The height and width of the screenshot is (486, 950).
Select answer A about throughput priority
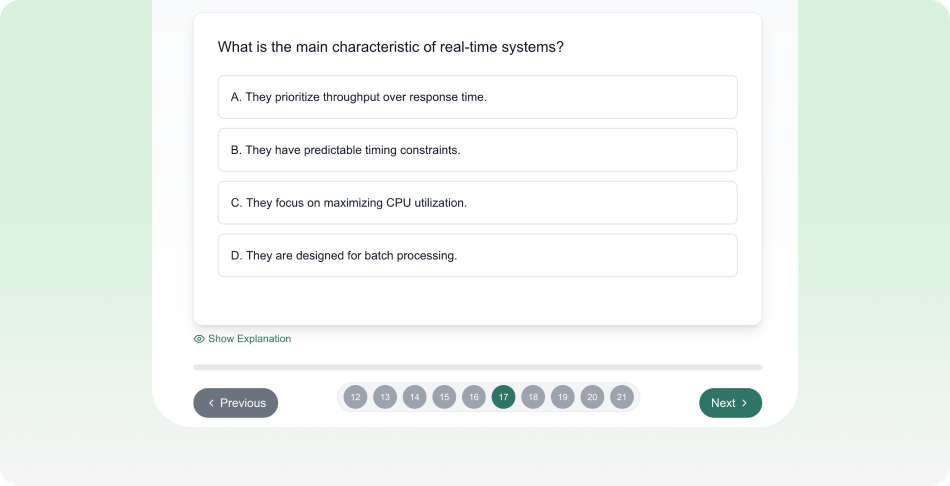tap(477, 97)
